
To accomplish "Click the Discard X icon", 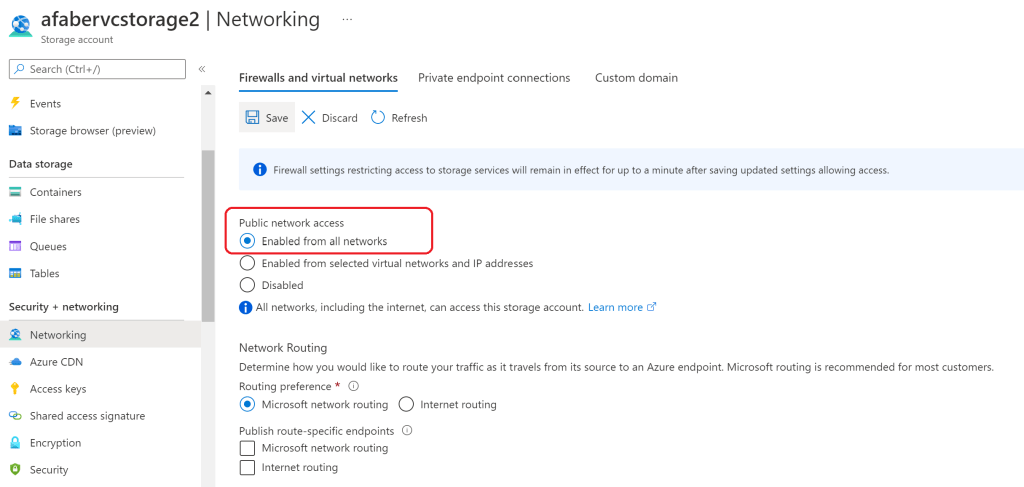I will tap(309, 118).
